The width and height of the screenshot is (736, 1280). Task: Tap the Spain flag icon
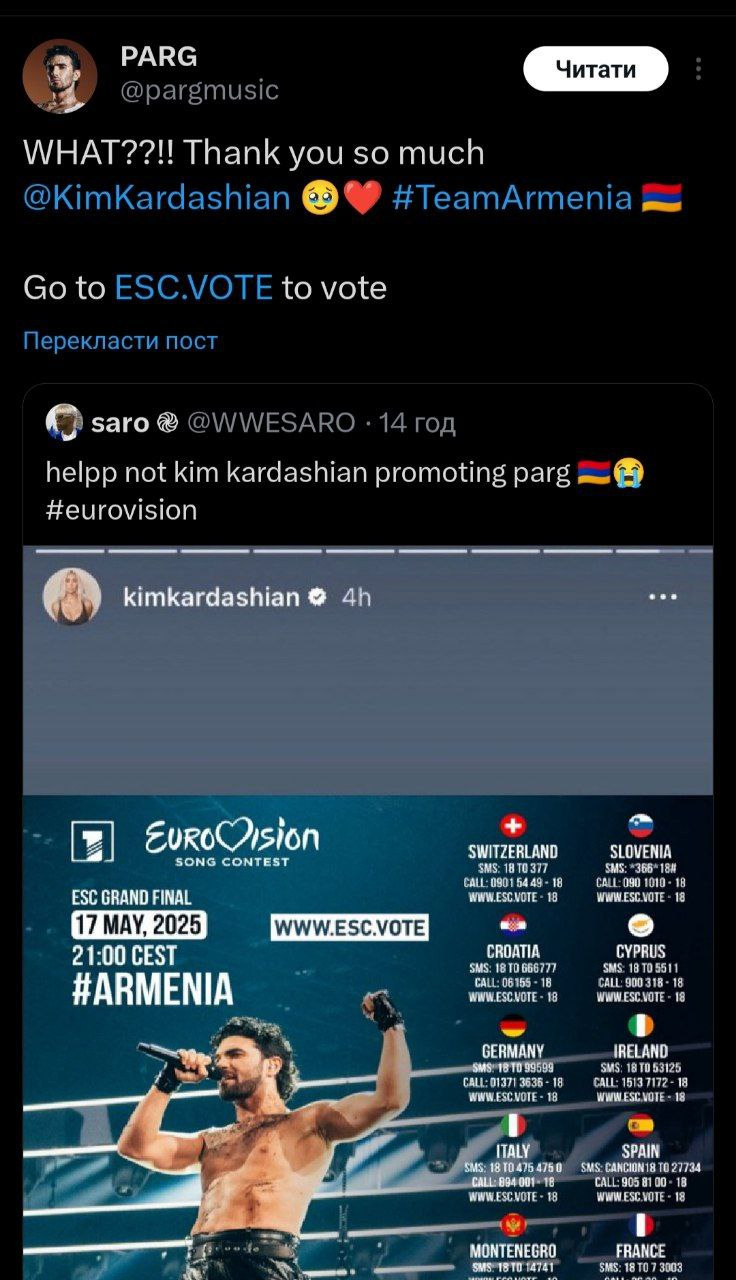coord(640,1126)
